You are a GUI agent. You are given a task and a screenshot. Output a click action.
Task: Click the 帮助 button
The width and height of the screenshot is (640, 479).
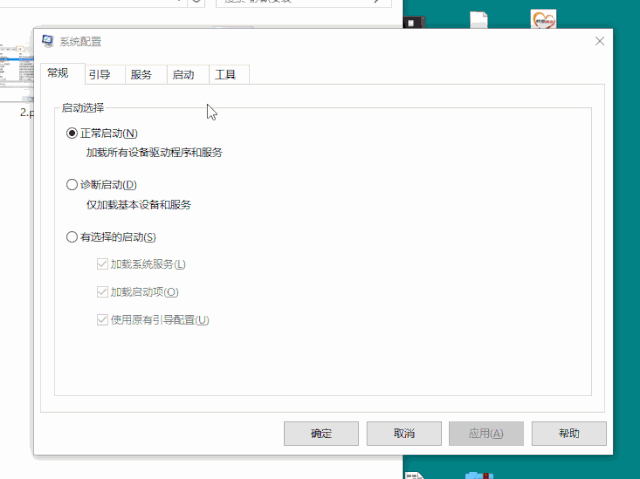(569, 433)
